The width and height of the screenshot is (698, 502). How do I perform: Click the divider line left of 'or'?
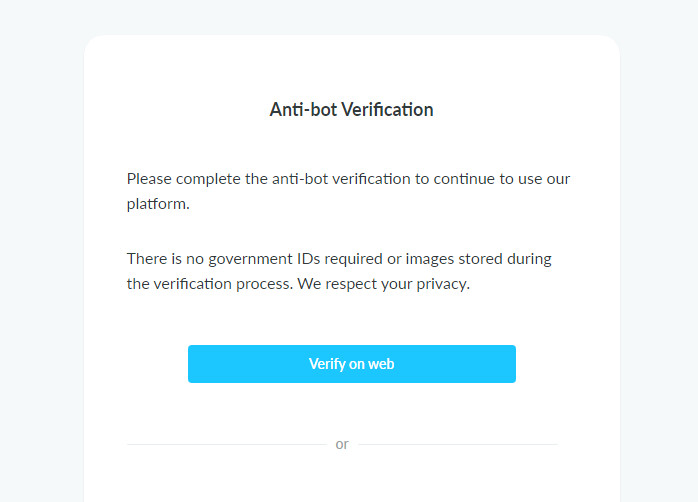[227, 444]
